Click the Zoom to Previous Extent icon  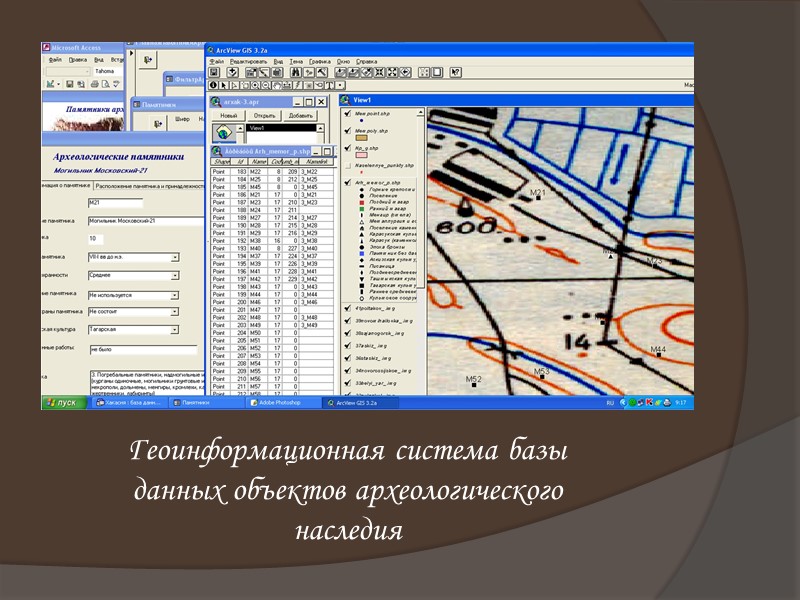pos(406,72)
